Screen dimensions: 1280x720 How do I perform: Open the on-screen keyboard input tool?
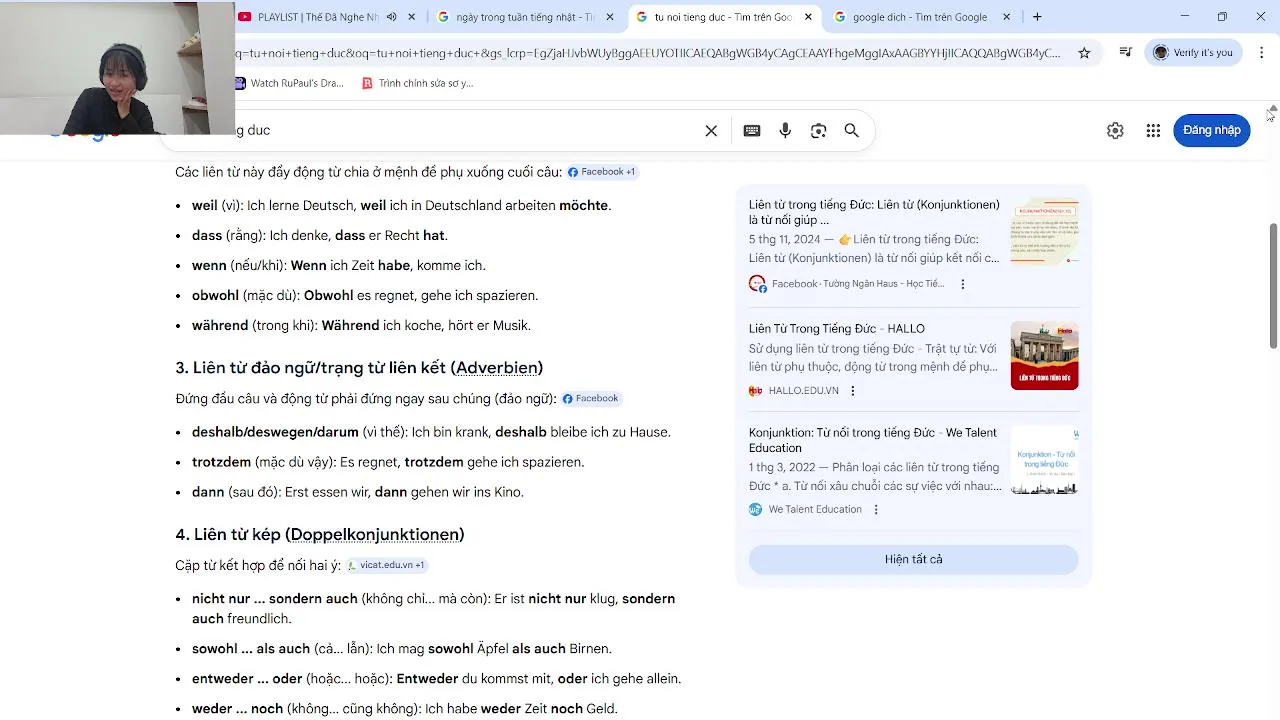pos(752,131)
